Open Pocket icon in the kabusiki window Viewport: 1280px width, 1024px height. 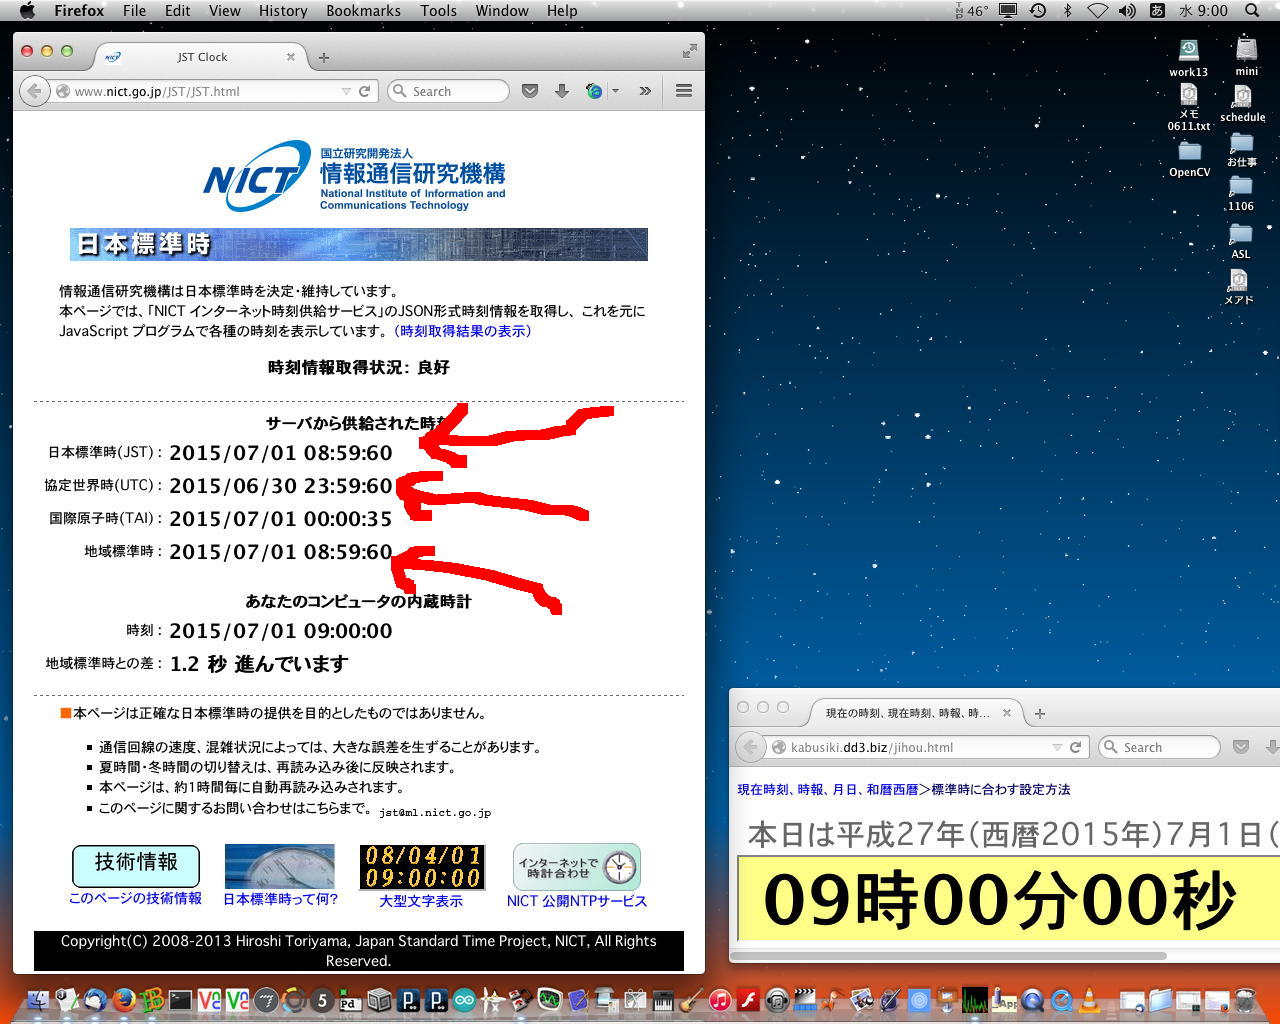1241,747
